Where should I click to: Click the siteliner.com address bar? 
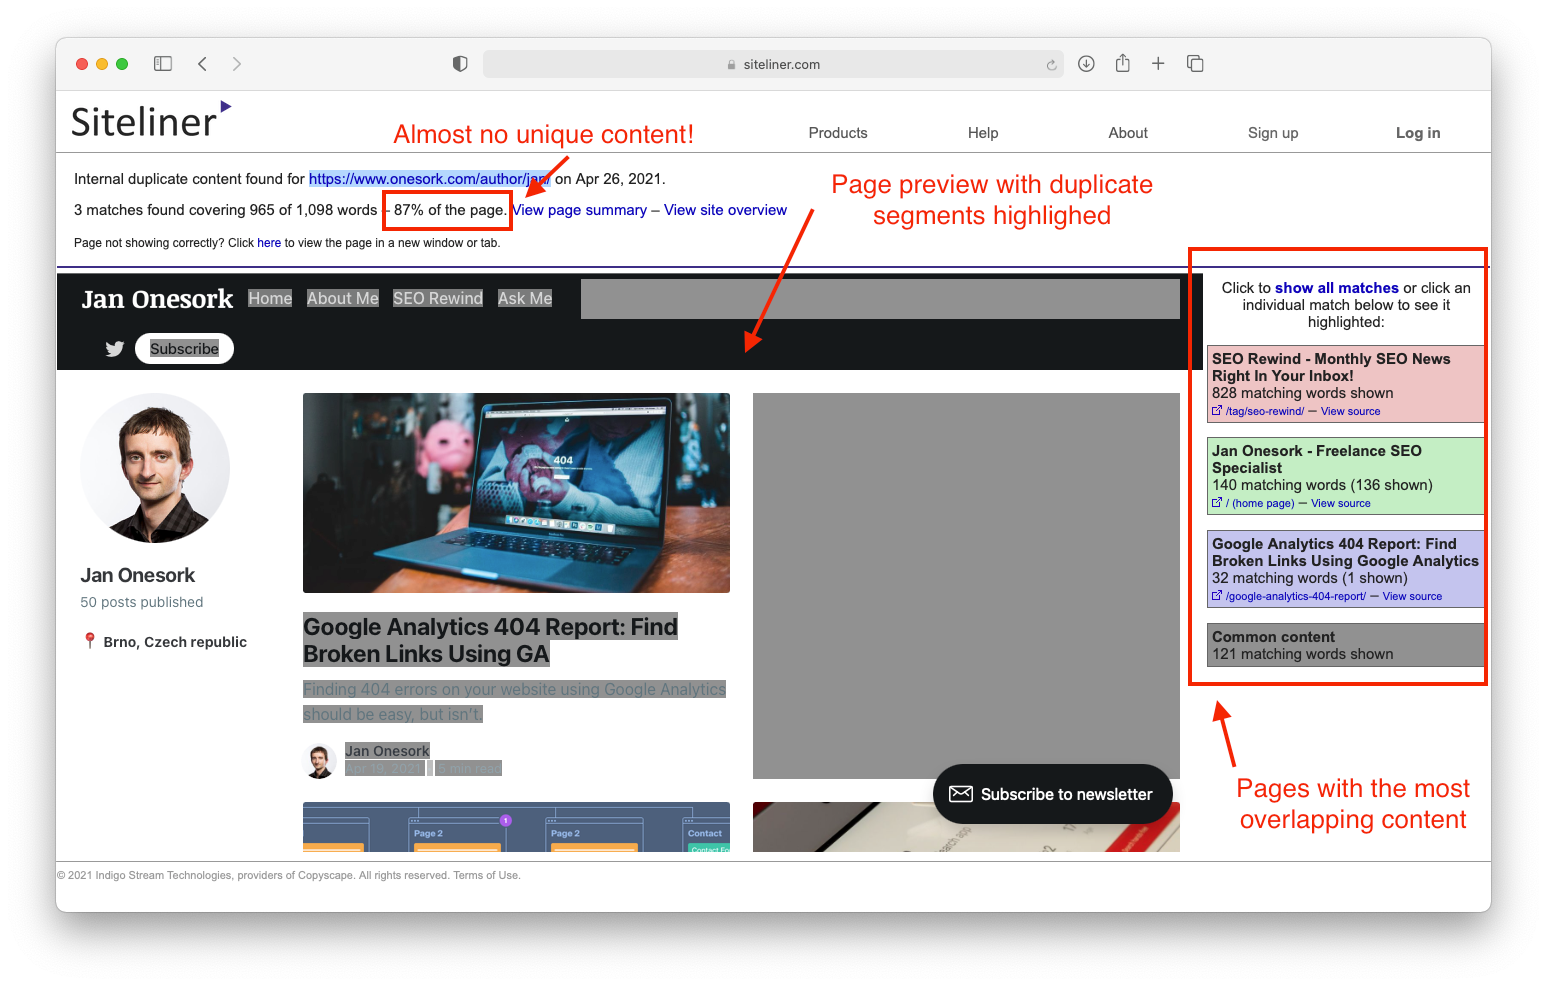pyautogui.click(x=773, y=64)
